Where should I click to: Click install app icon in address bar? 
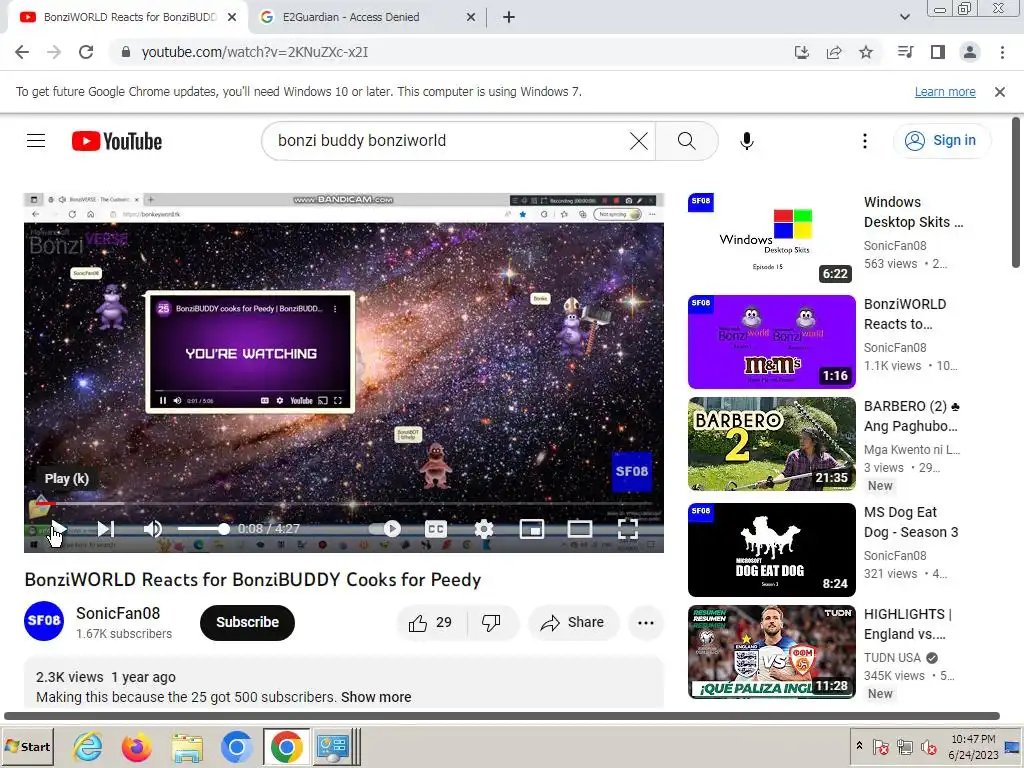coord(802,52)
